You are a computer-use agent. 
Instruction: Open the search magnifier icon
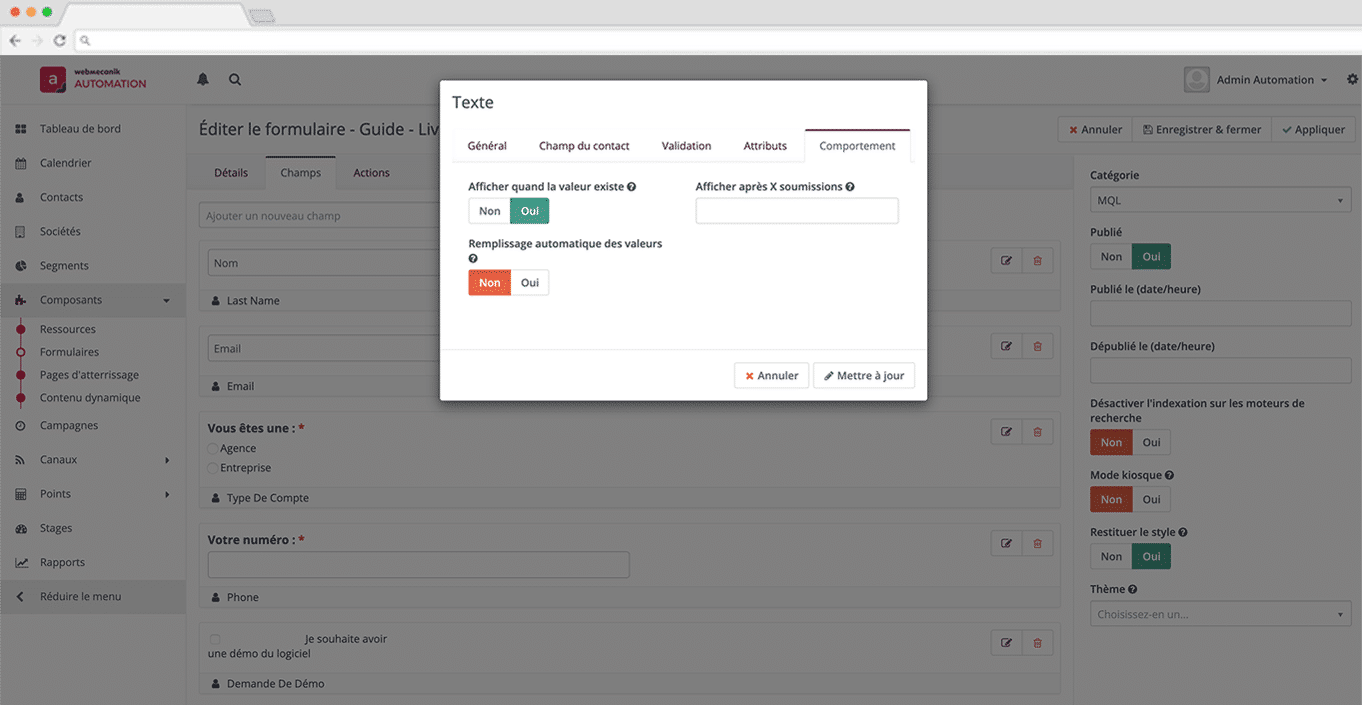click(235, 80)
